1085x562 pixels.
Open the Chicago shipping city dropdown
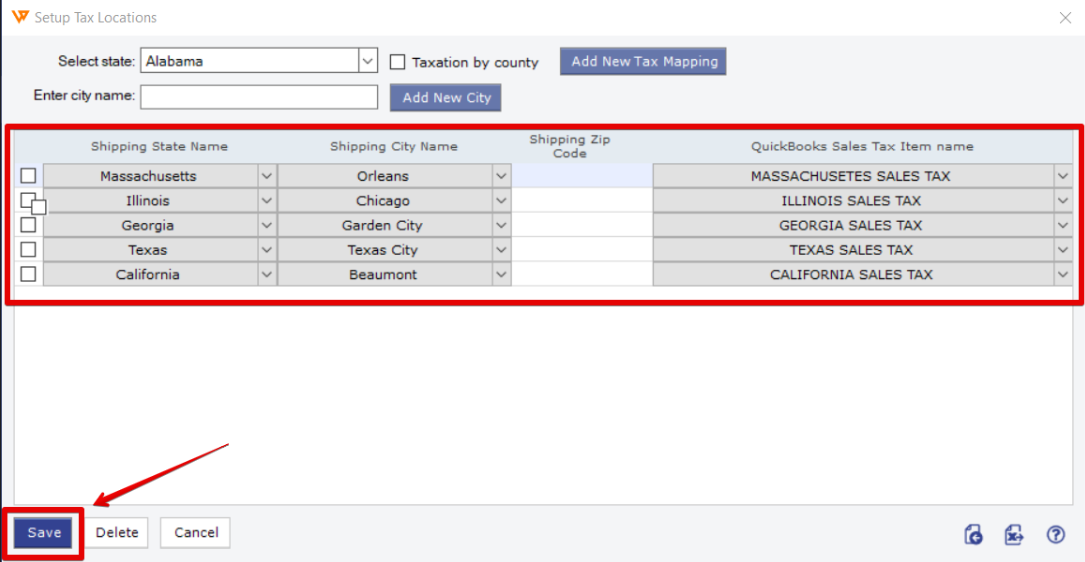coord(502,201)
